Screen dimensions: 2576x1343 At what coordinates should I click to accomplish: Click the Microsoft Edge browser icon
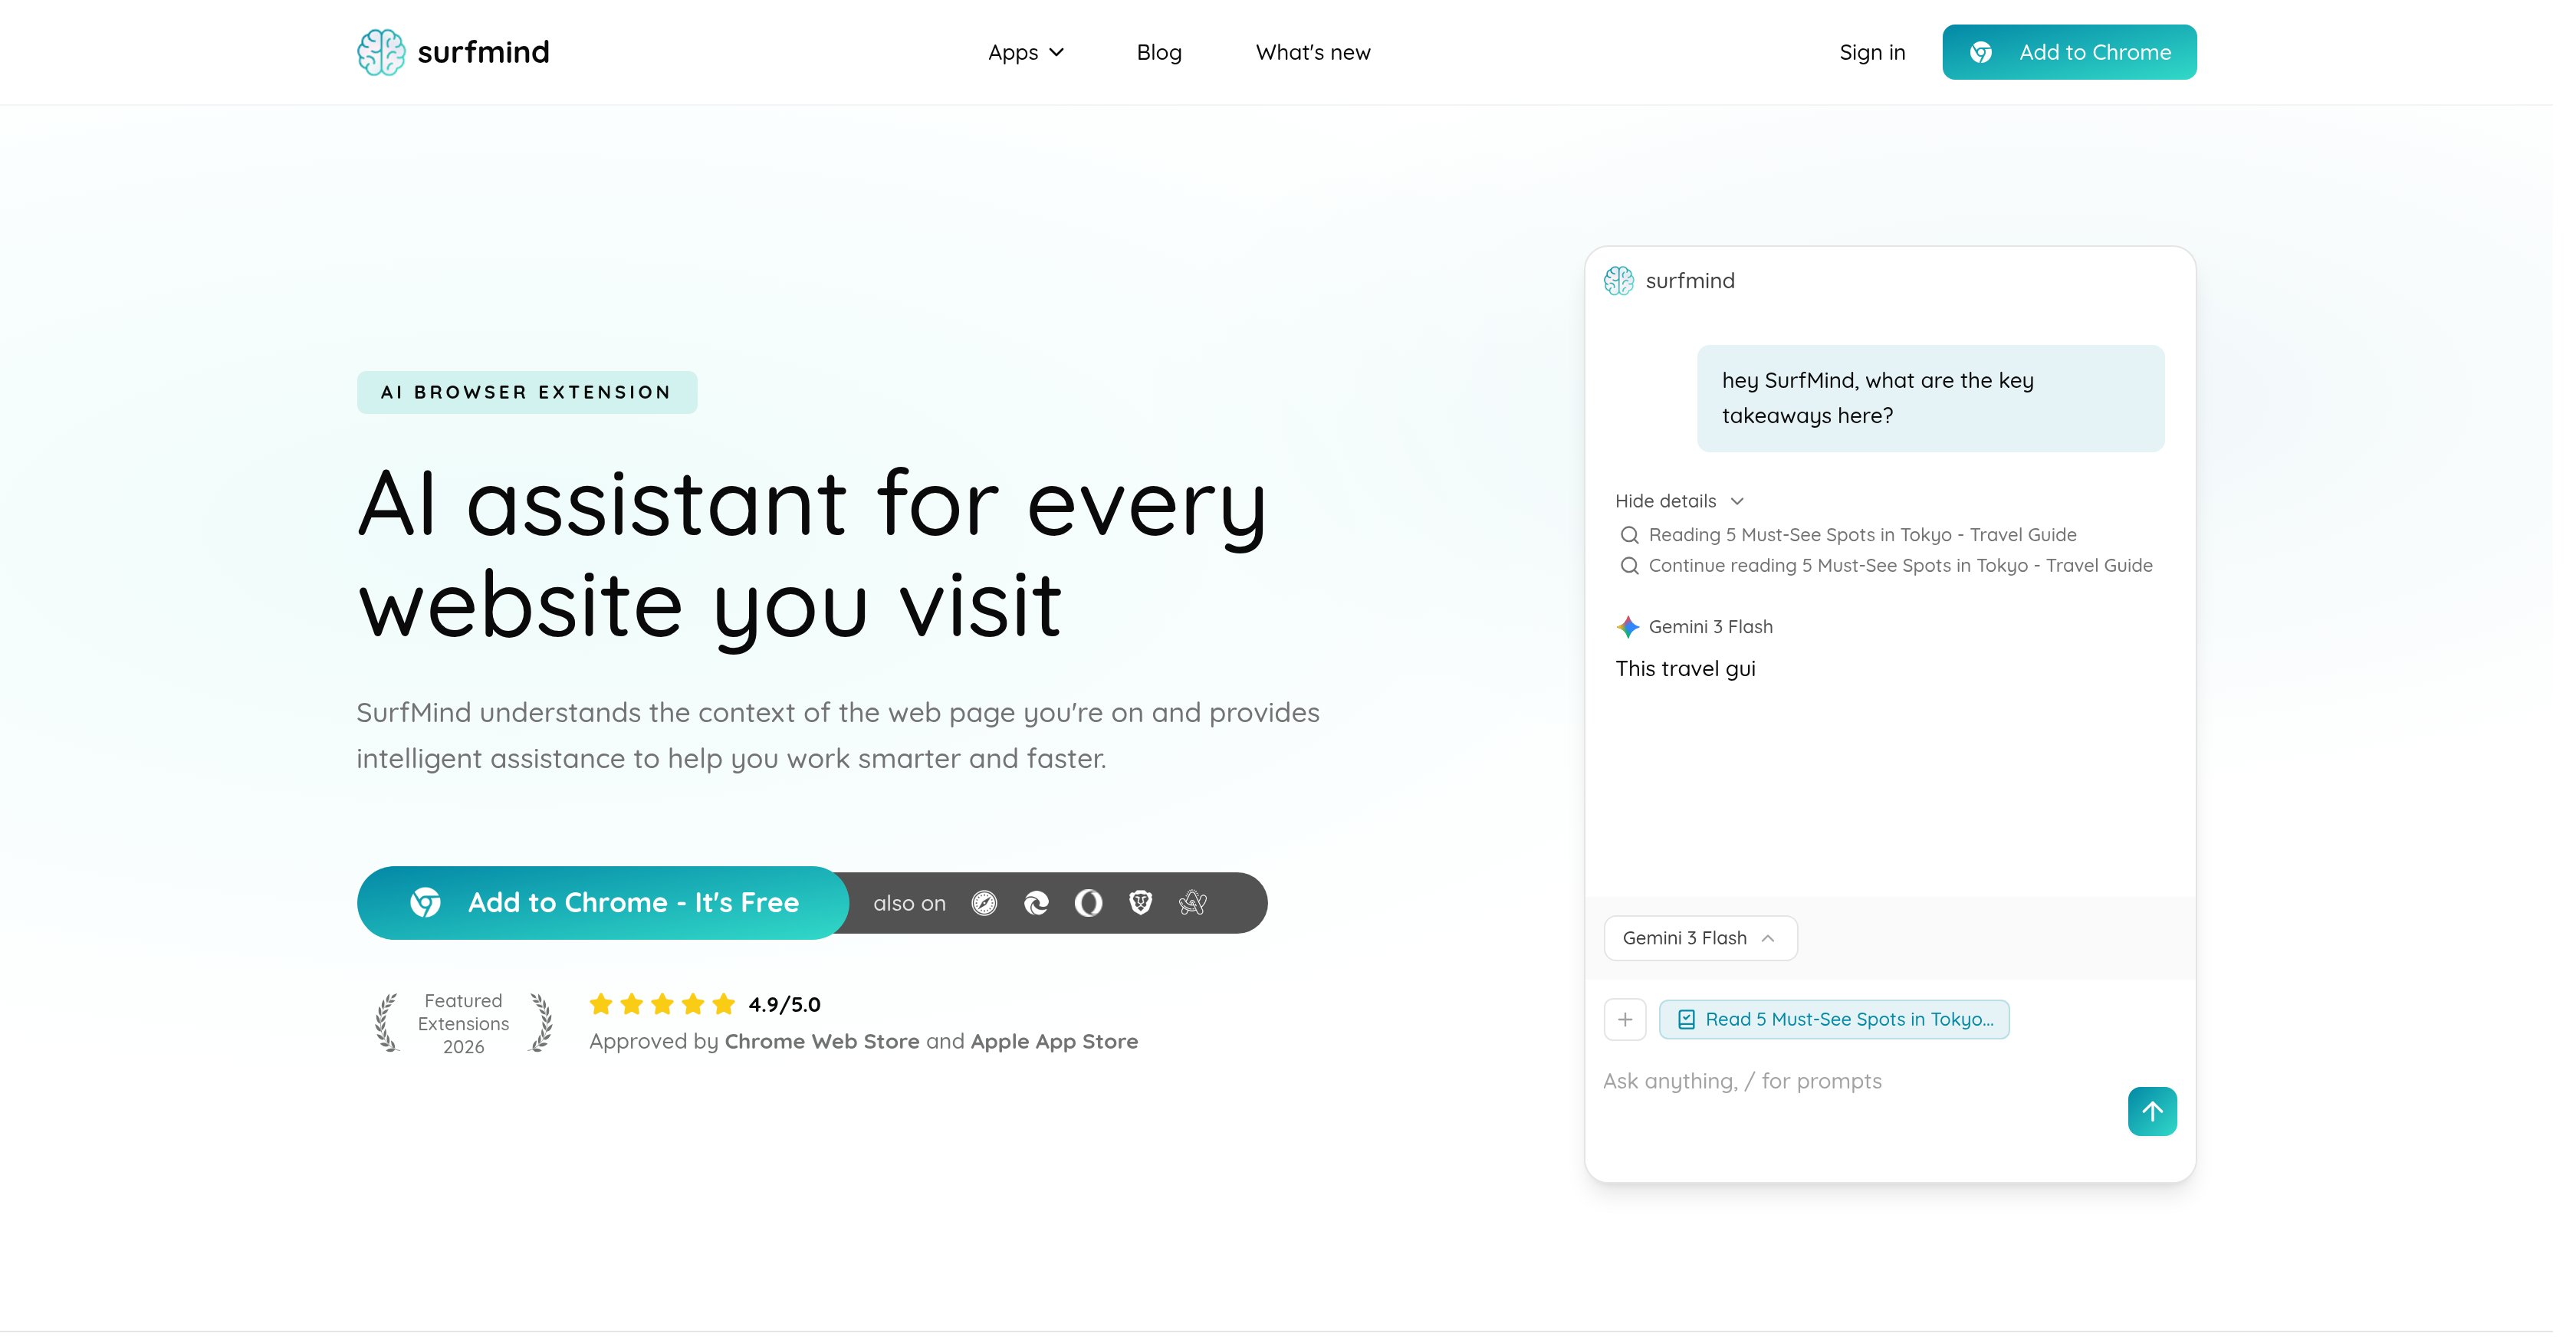tap(1036, 904)
